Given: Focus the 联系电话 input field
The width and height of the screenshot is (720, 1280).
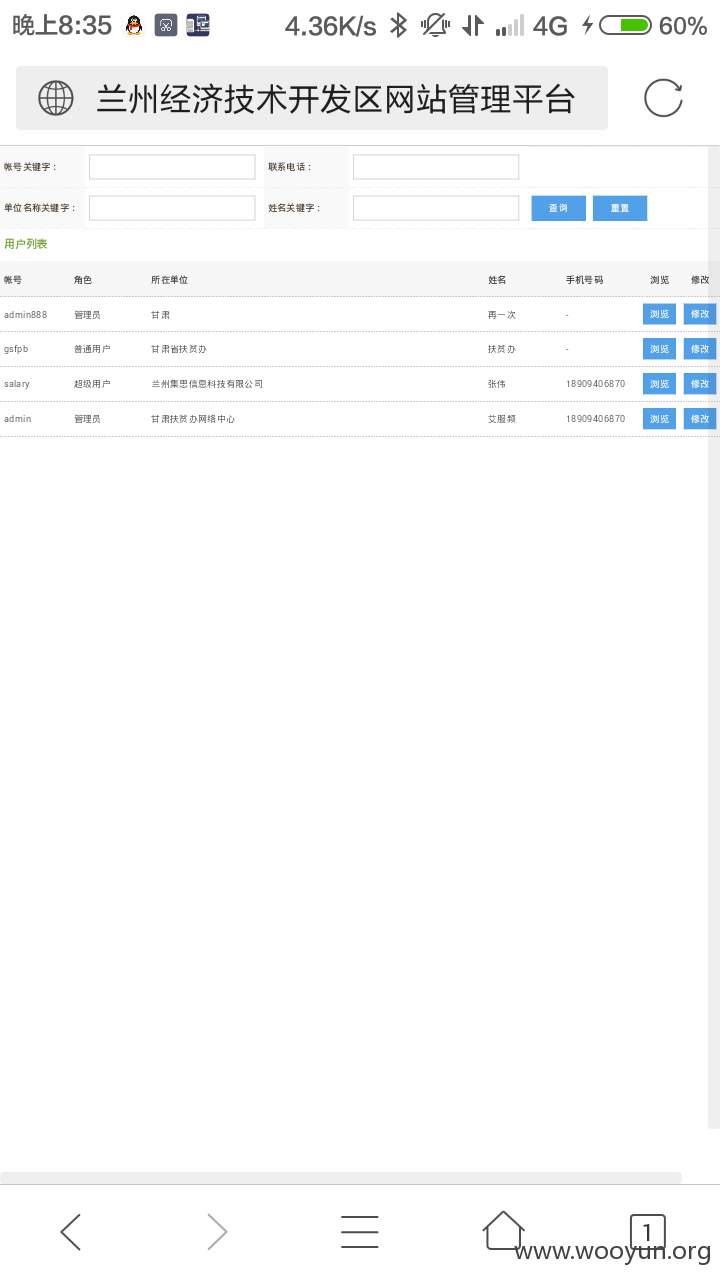Looking at the screenshot, I should click(x=436, y=167).
